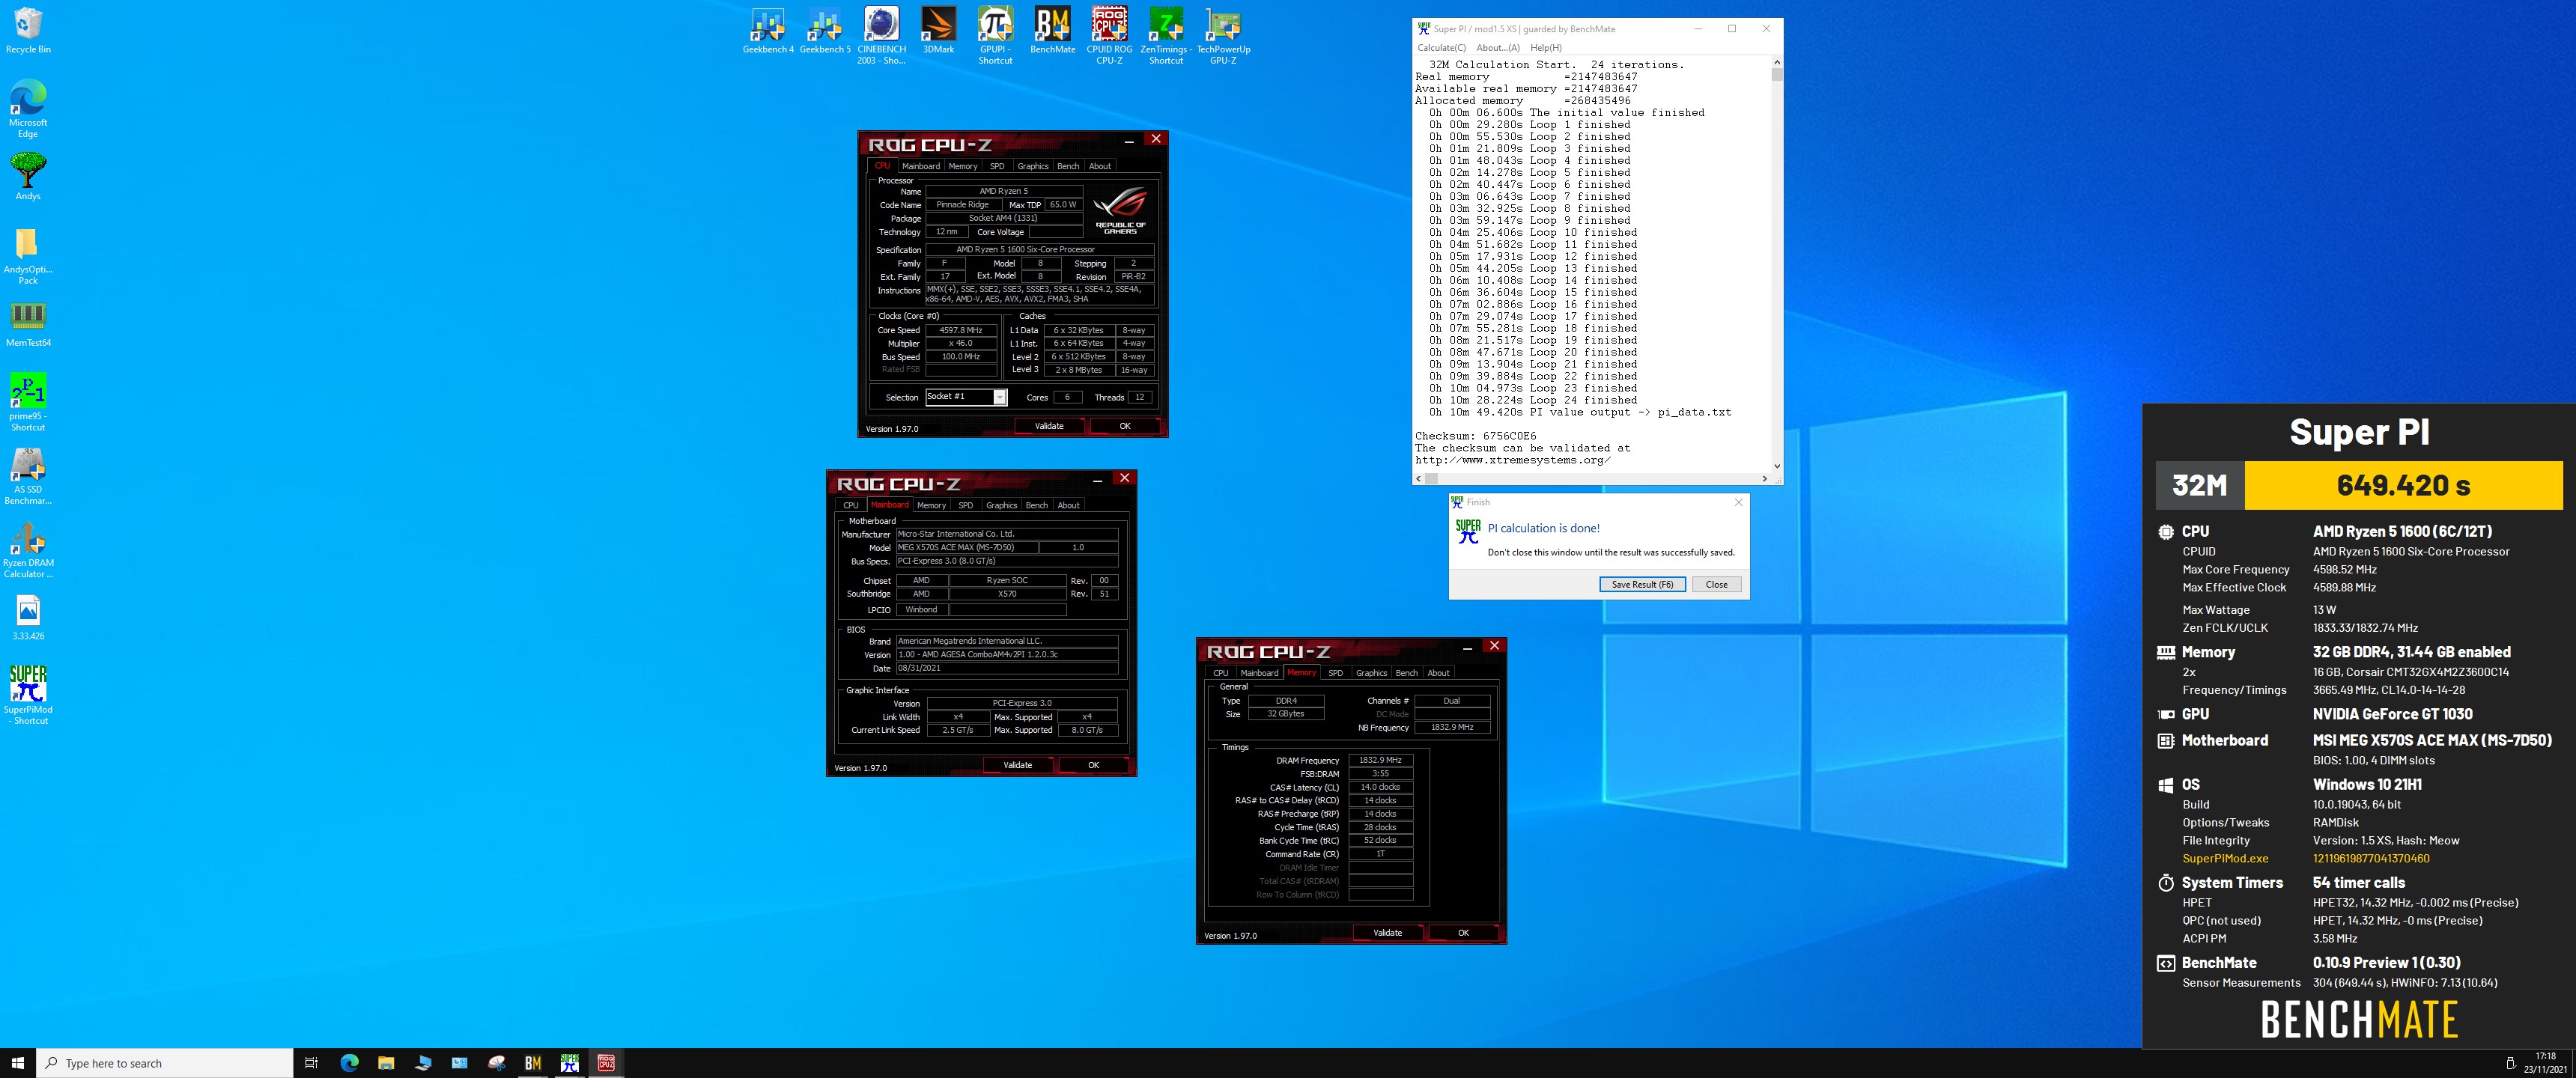Select the ROG CPU-Z taskbar icon

click(607, 1063)
